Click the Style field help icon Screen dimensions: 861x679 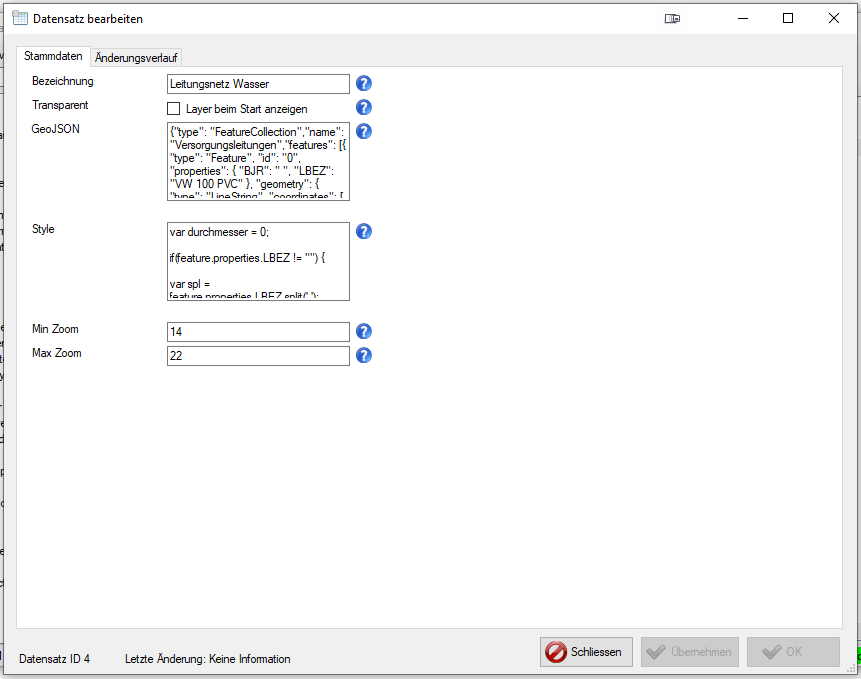point(364,232)
